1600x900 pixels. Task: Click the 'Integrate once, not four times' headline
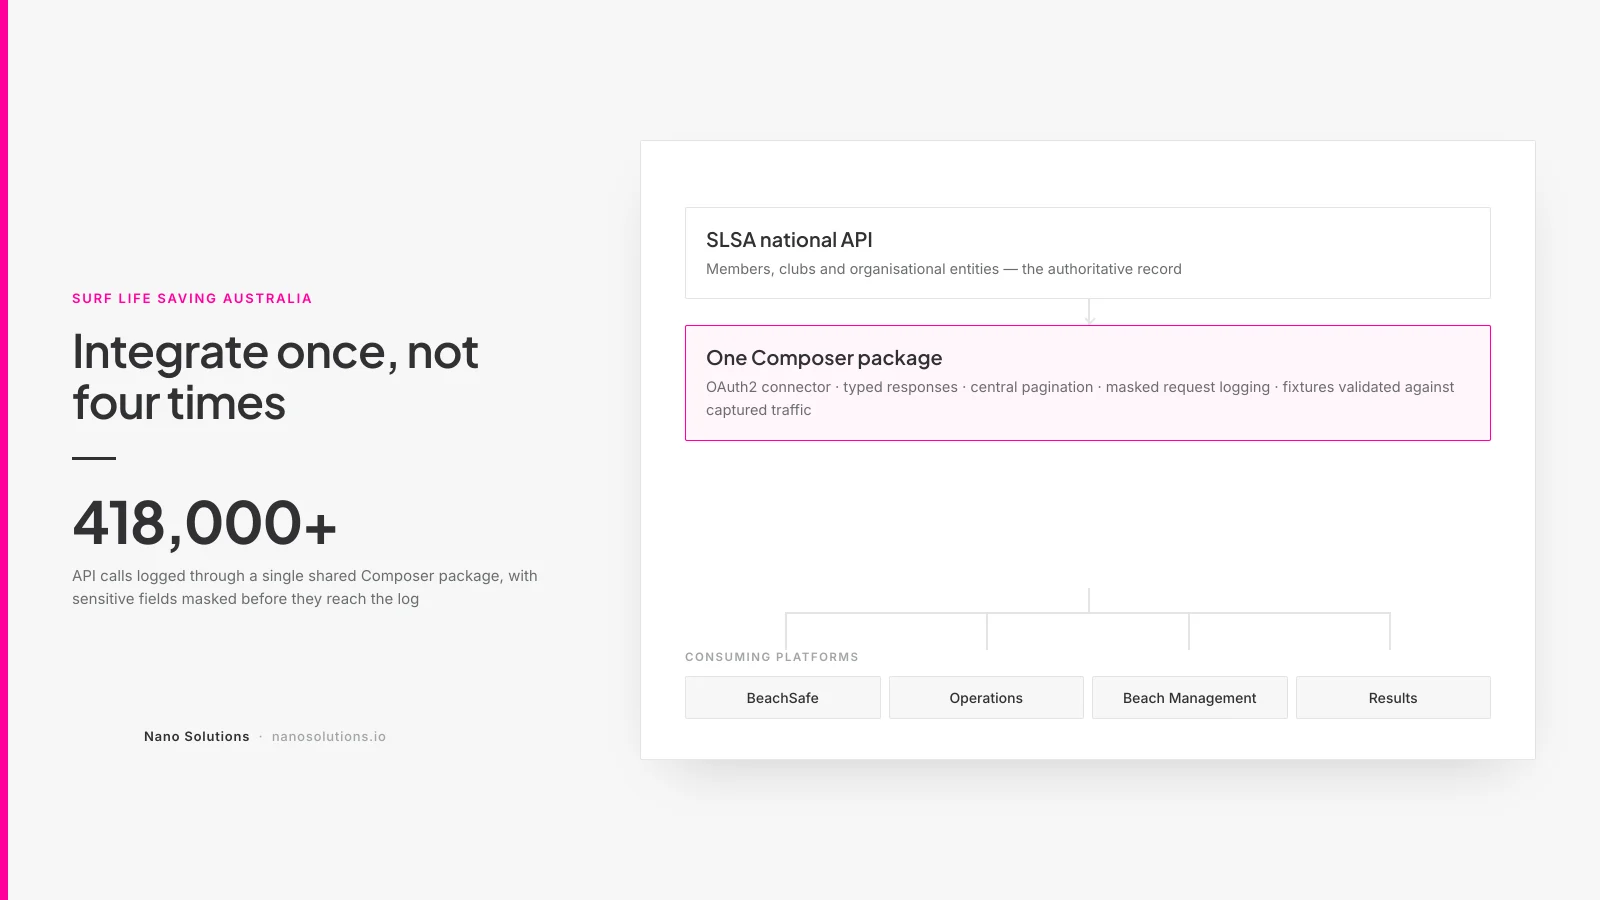point(275,378)
